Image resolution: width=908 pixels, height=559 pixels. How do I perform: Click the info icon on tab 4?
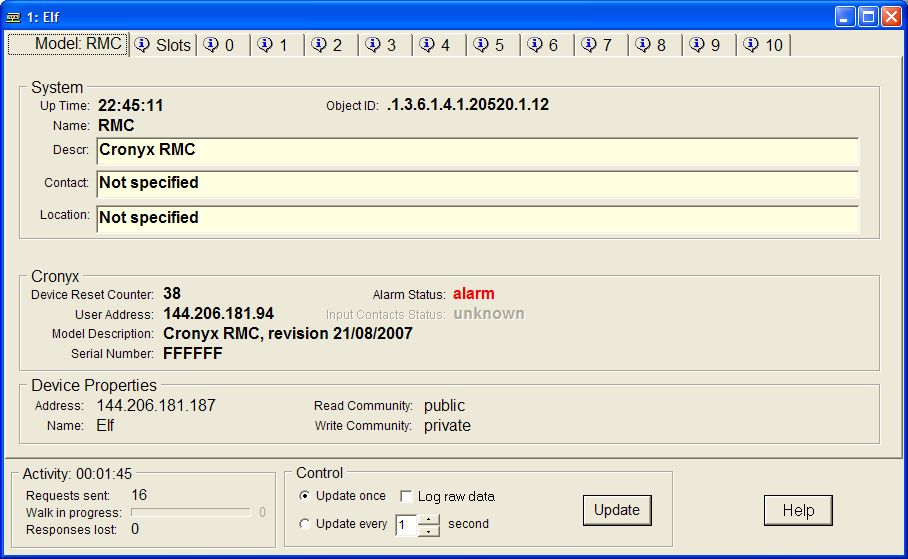click(x=427, y=45)
